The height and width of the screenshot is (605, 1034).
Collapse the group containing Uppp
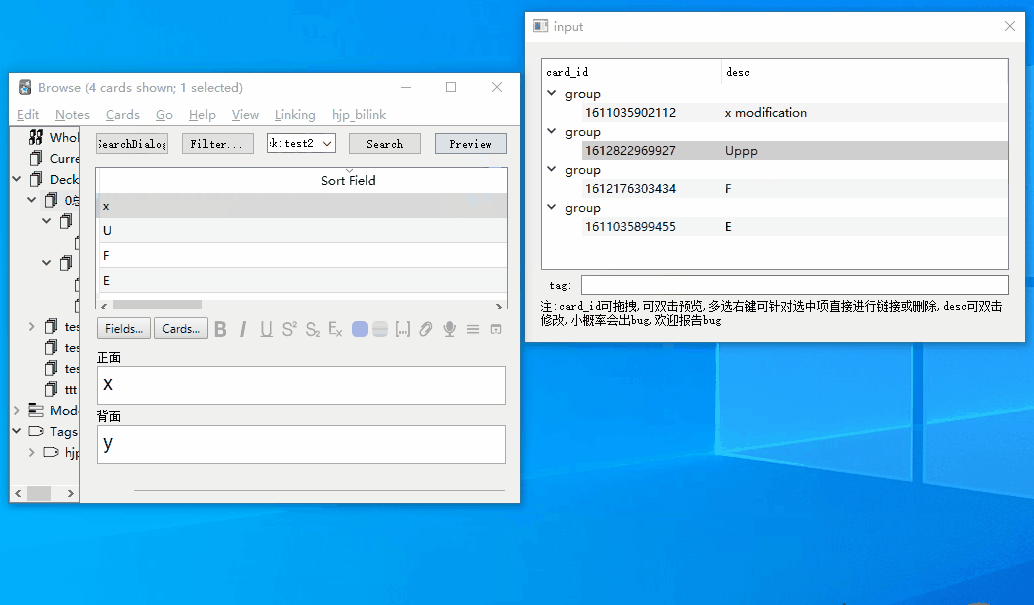click(552, 131)
